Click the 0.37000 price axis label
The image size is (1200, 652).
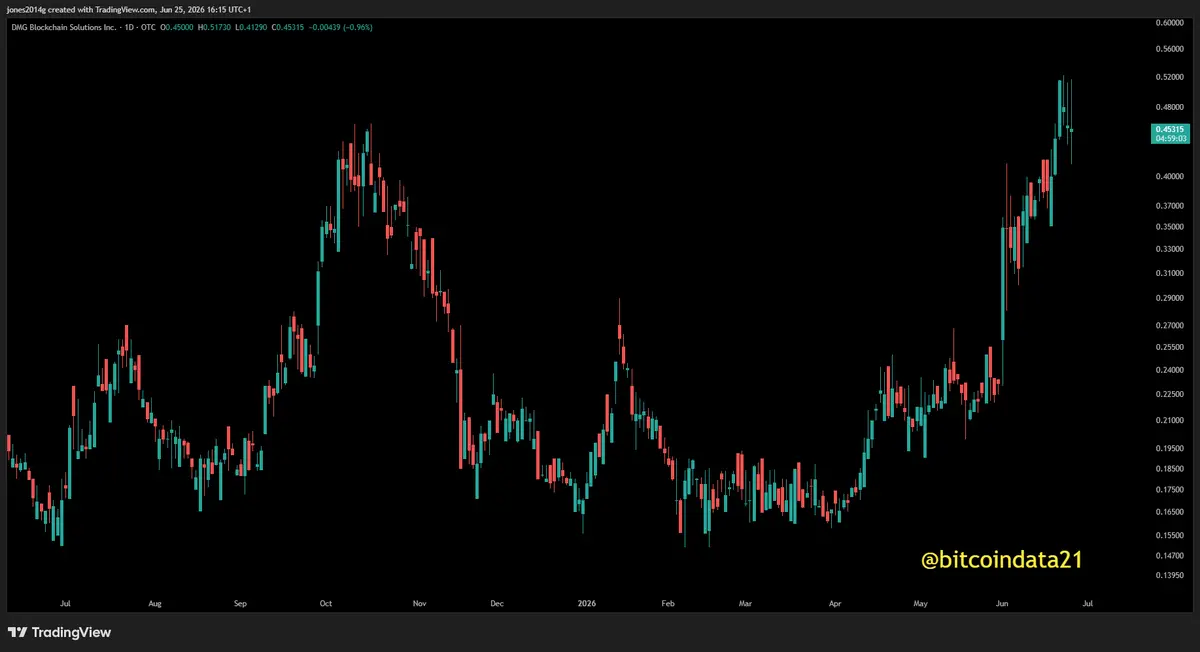[1169, 206]
